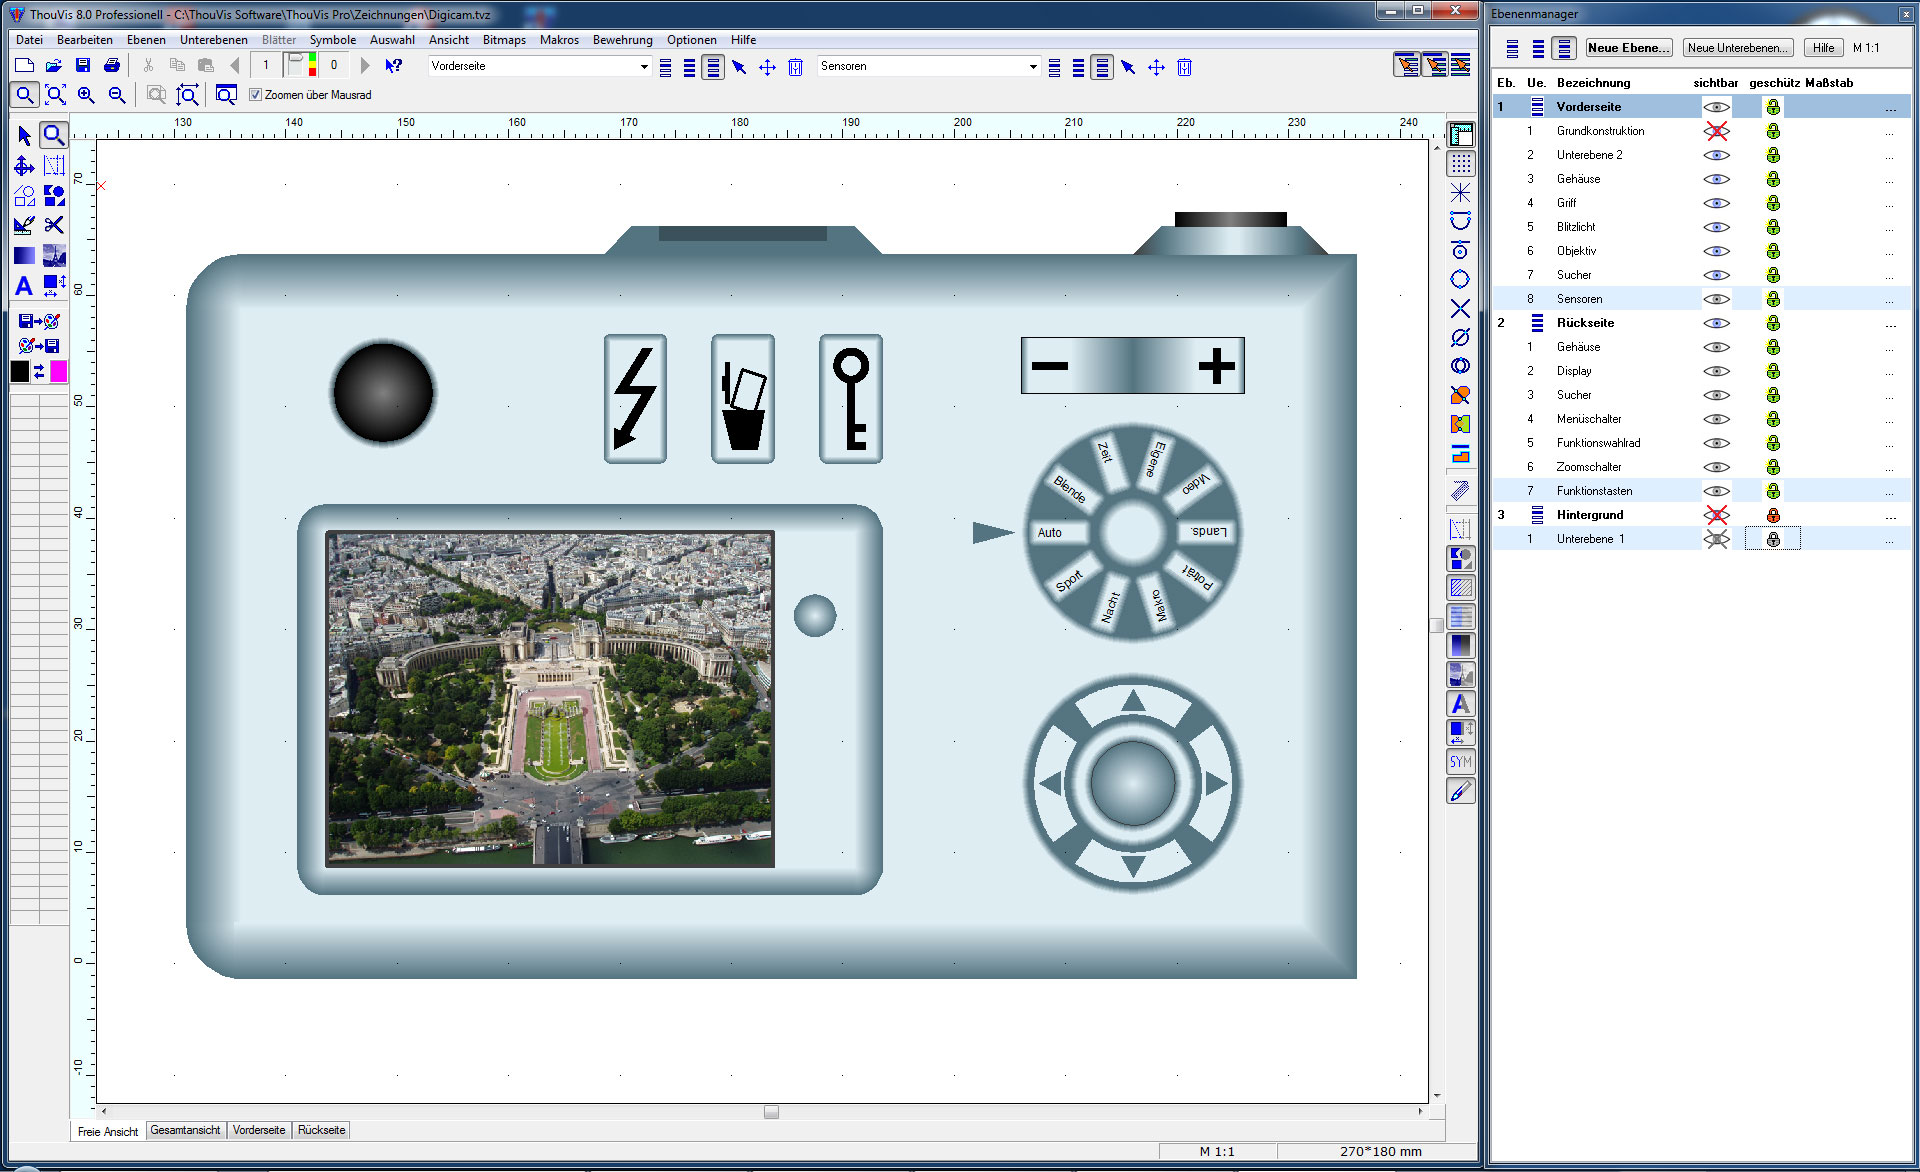Click the context help arrow icon

[x=394, y=66]
